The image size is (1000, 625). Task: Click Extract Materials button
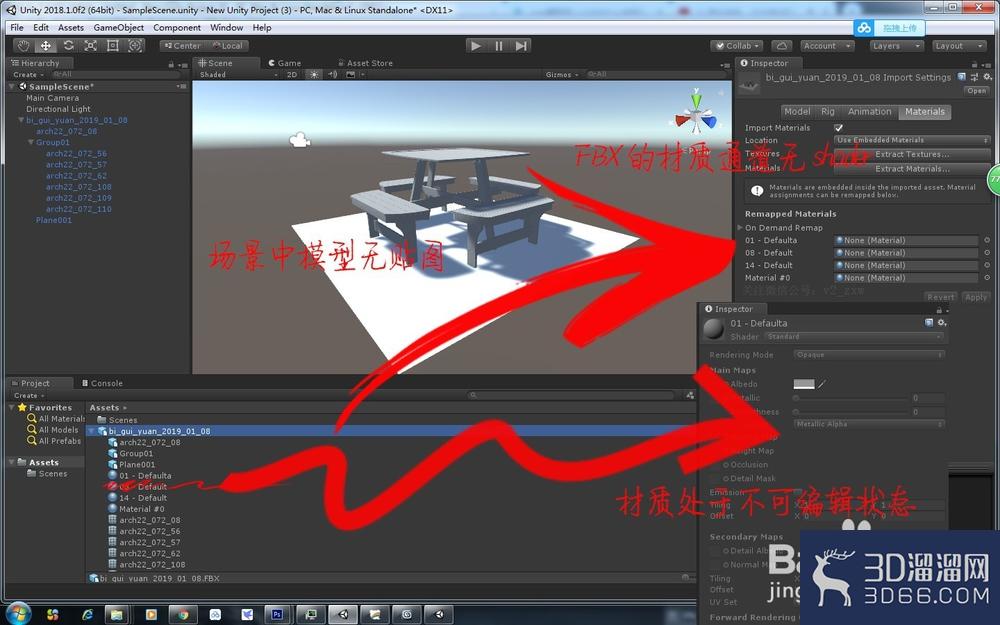coord(912,169)
